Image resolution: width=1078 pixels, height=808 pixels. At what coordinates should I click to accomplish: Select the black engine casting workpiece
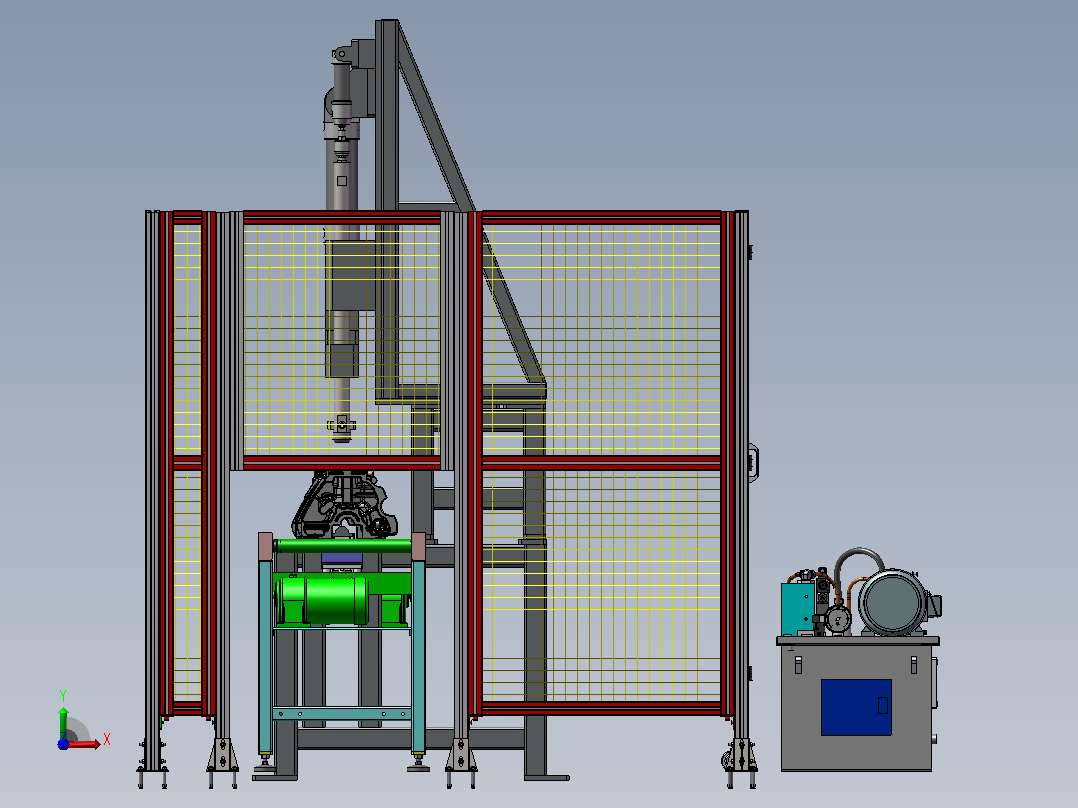(x=344, y=504)
